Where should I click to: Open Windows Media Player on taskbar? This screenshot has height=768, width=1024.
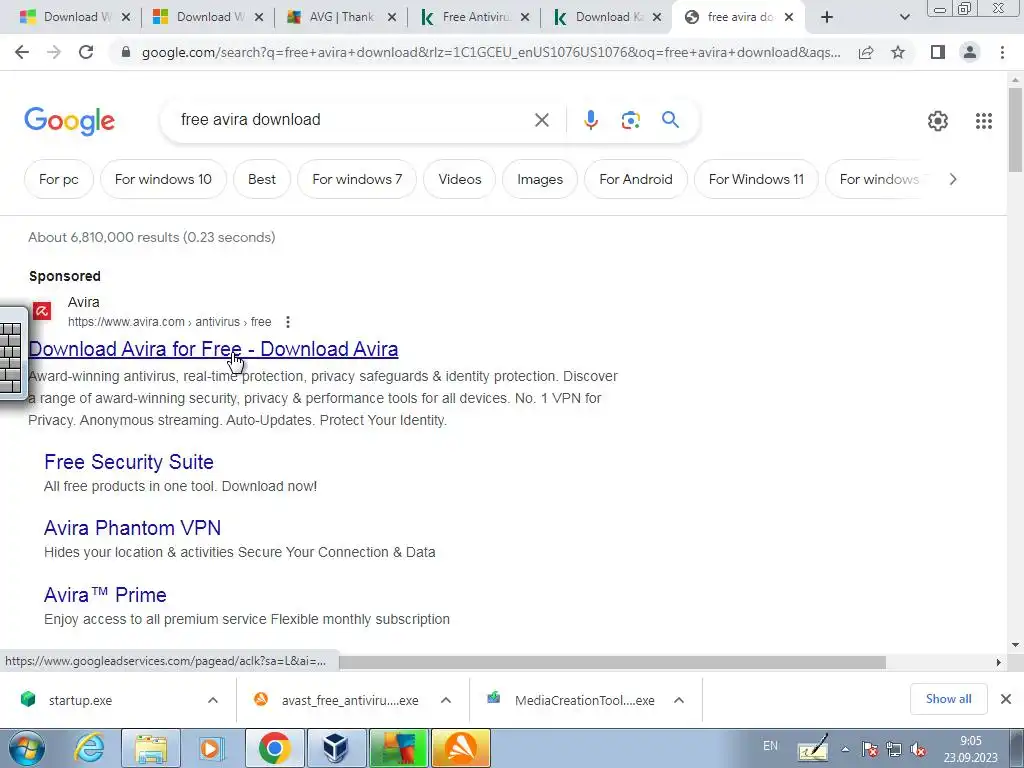(212, 748)
